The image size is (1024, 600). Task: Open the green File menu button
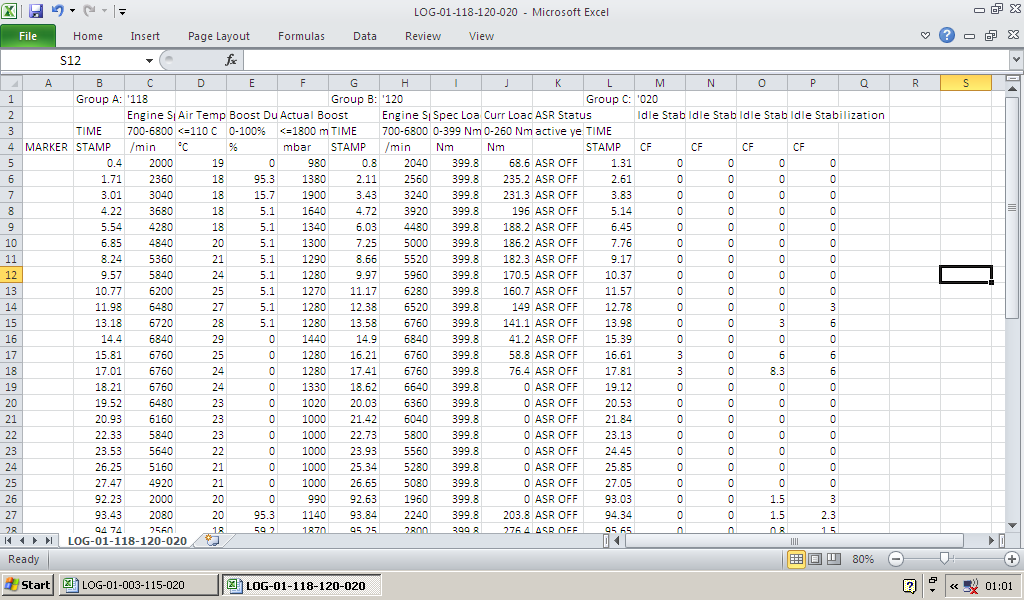(28, 36)
